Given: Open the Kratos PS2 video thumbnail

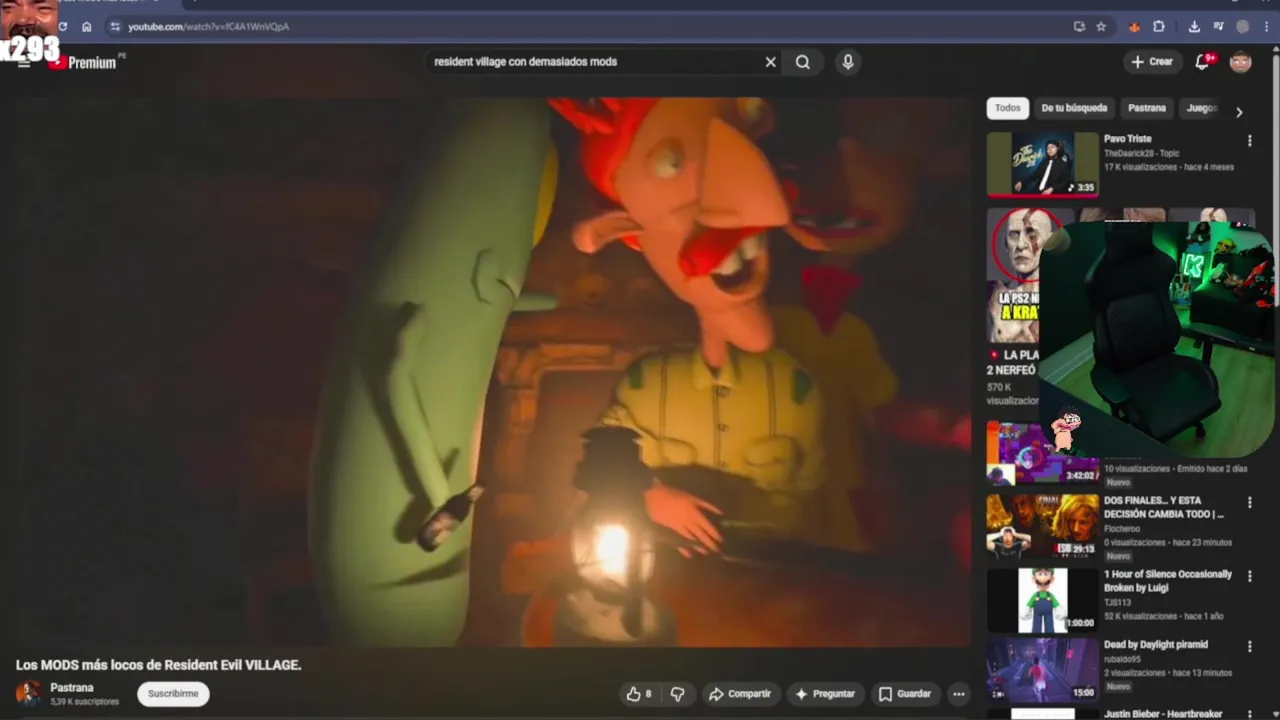Looking at the screenshot, I should [1013, 276].
